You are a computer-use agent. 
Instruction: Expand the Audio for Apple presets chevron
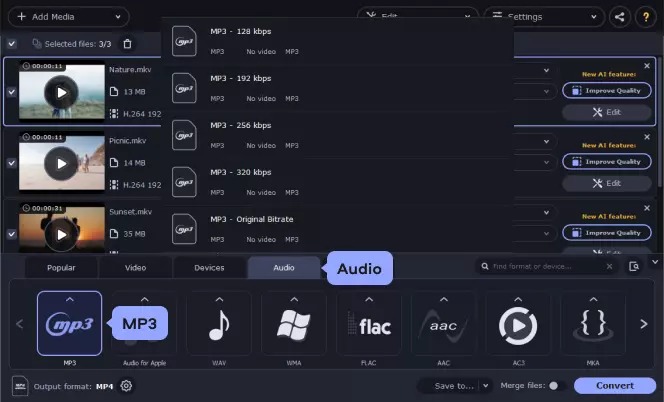[144, 299]
